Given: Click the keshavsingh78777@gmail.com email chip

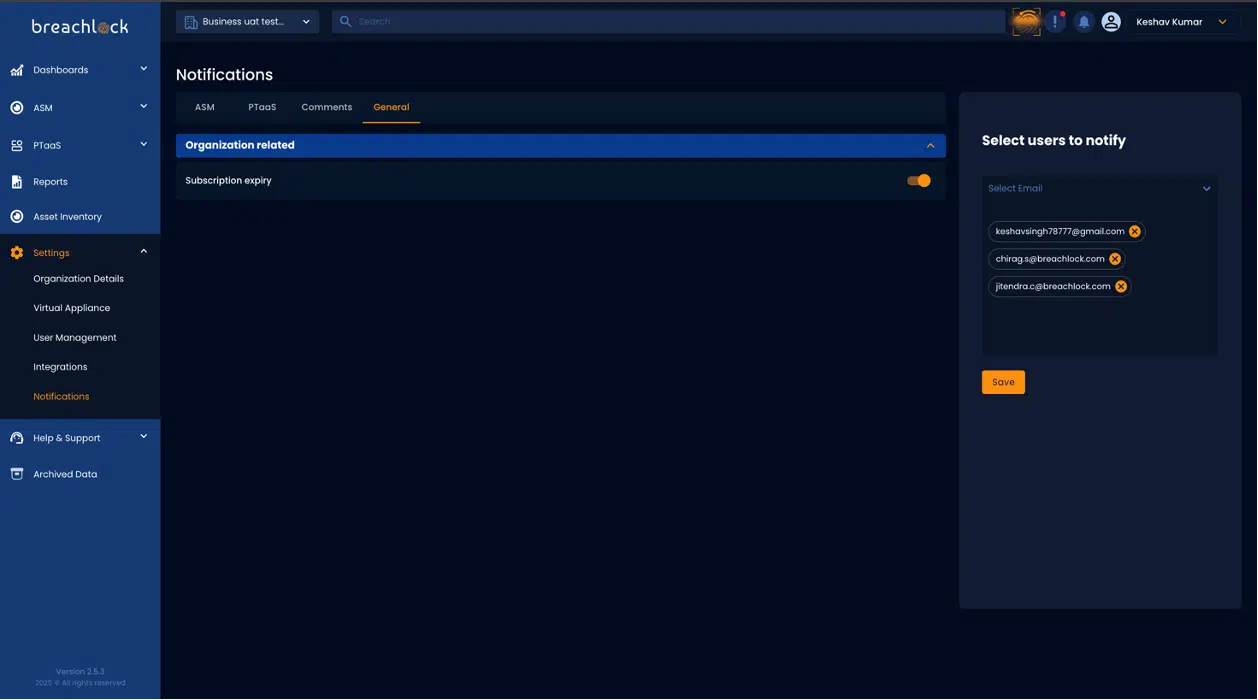Looking at the screenshot, I should 1066,231.
